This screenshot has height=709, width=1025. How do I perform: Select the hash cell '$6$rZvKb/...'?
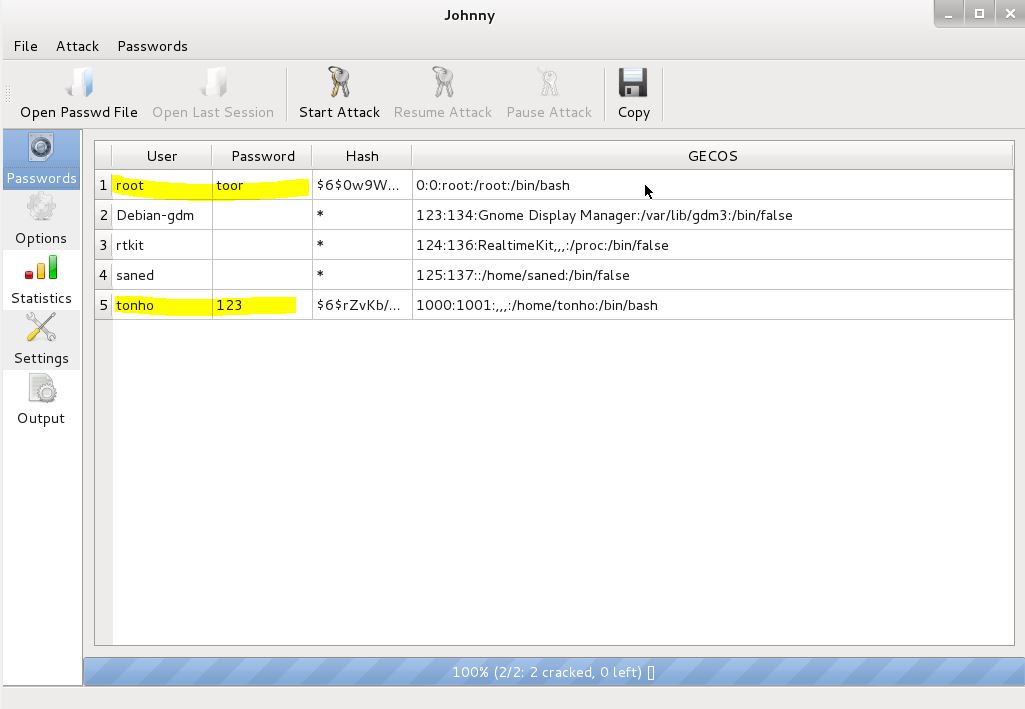pos(362,305)
